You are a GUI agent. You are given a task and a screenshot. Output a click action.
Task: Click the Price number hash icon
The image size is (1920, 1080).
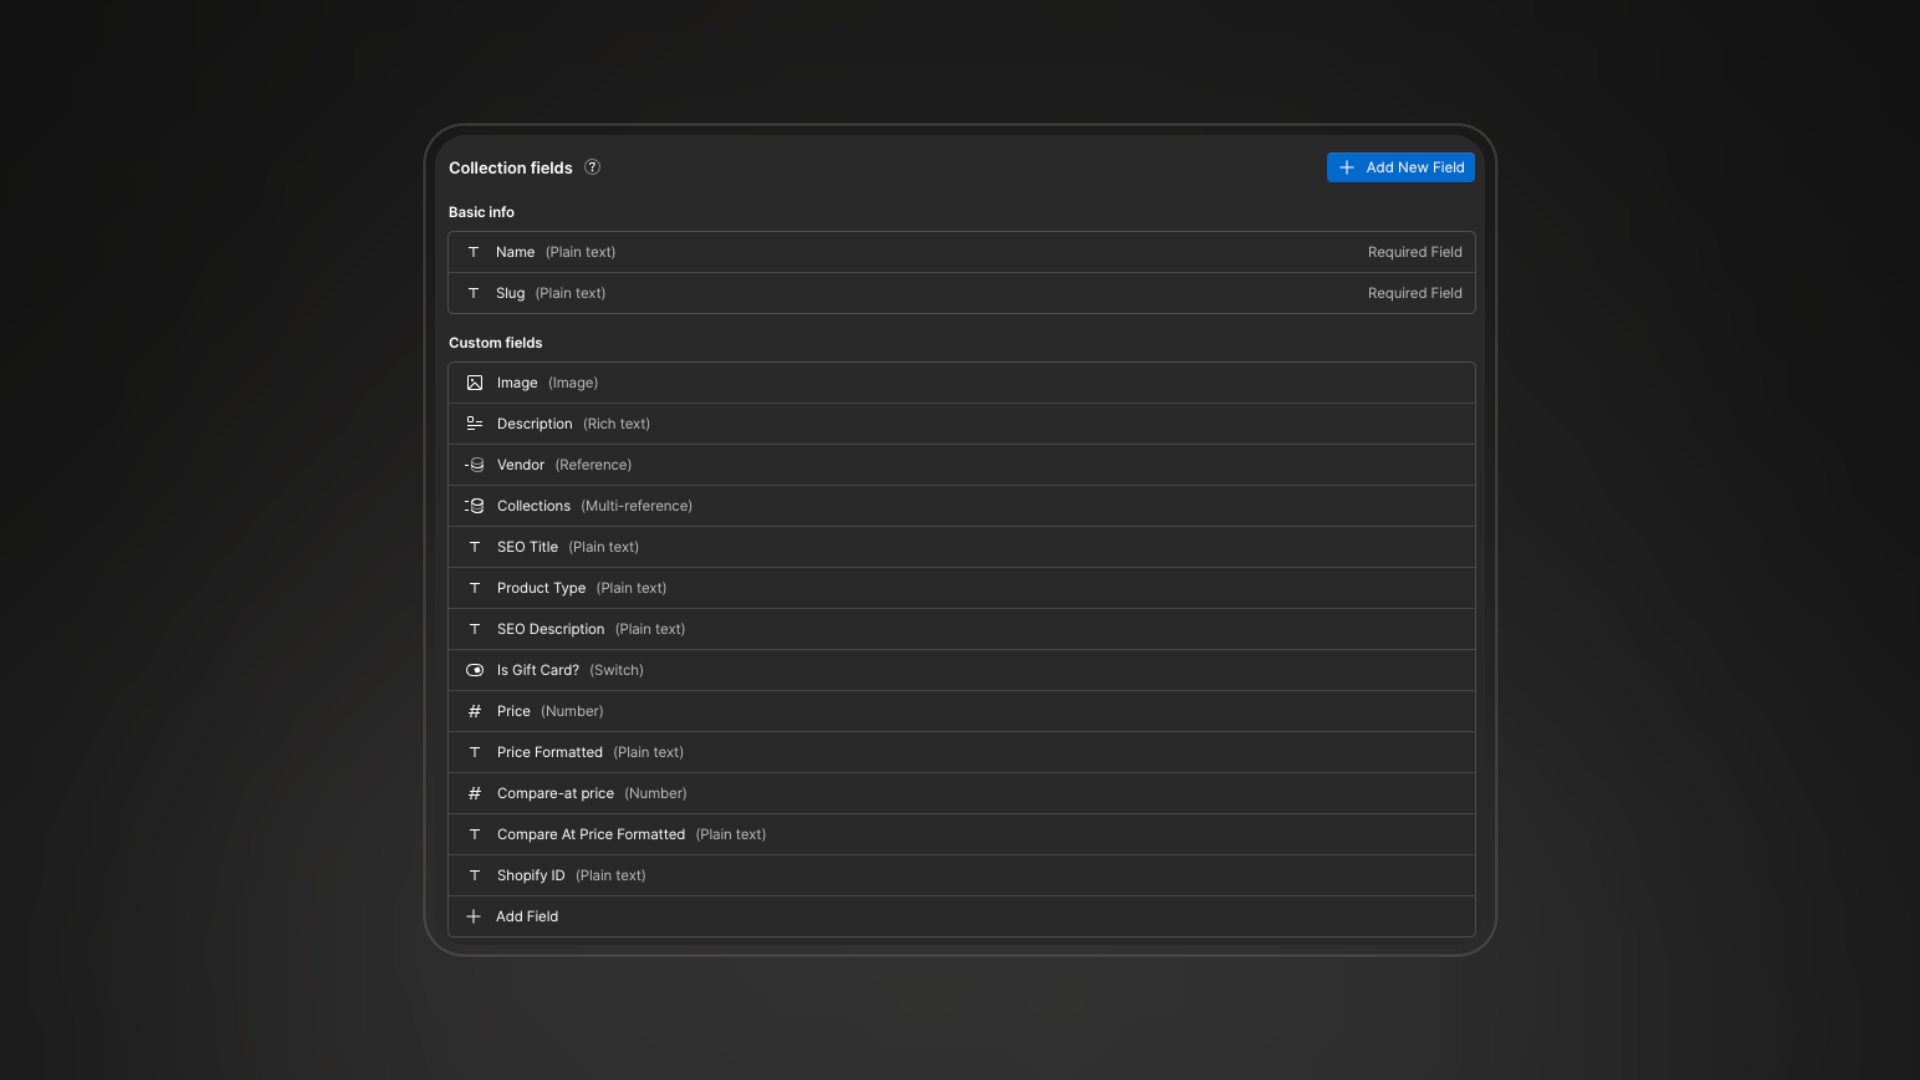pyautogui.click(x=475, y=711)
